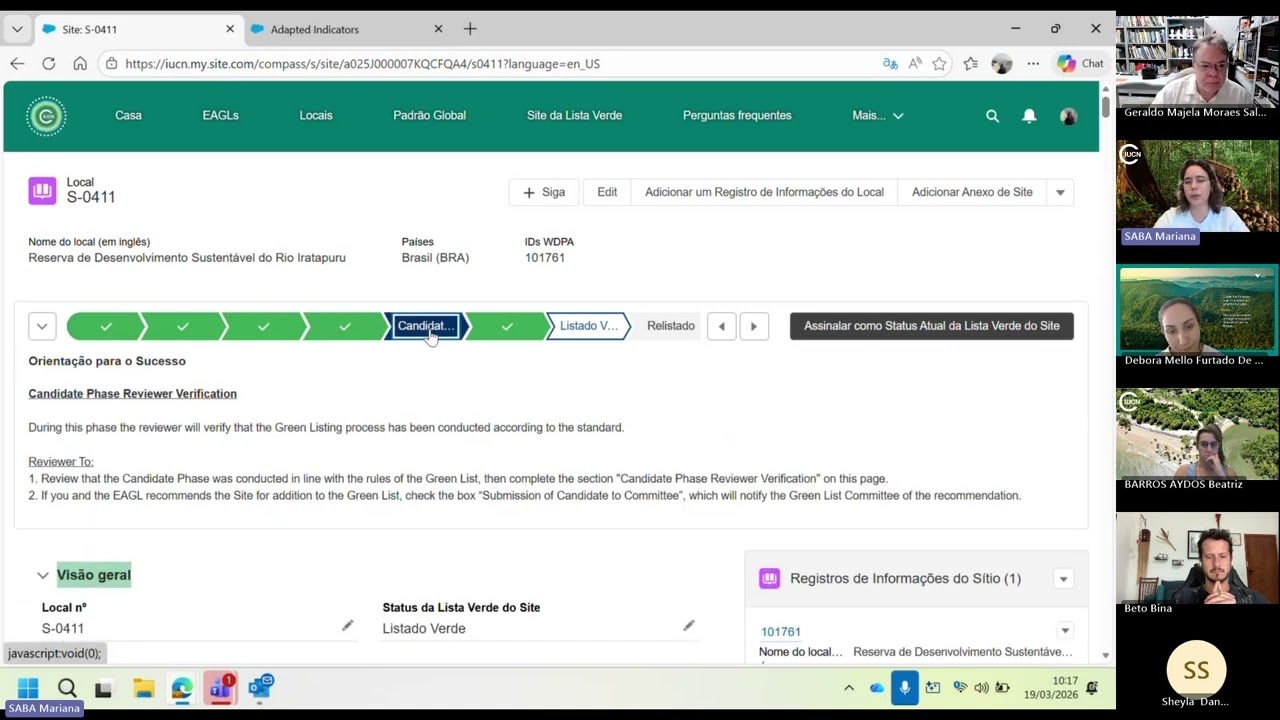Edit the Local nº field pencil icon
The width and height of the screenshot is (1280, 720).
(x=347, y=626)
